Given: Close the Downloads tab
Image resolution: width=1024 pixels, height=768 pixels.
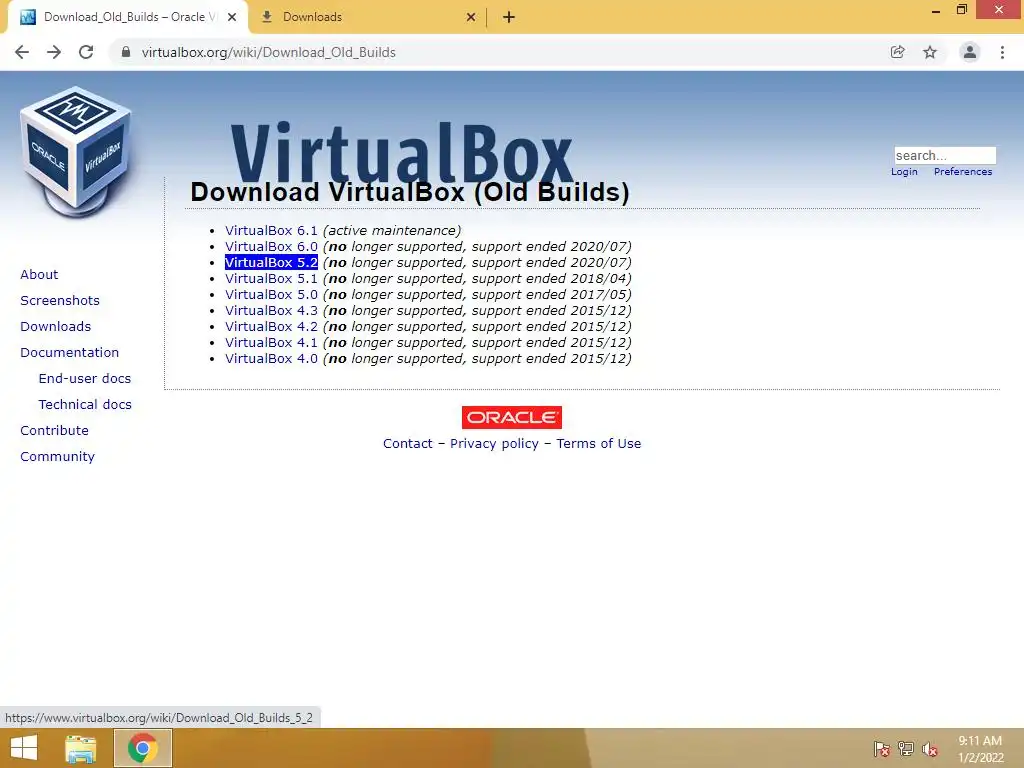Looking at the screenshot, I should 471,17.
